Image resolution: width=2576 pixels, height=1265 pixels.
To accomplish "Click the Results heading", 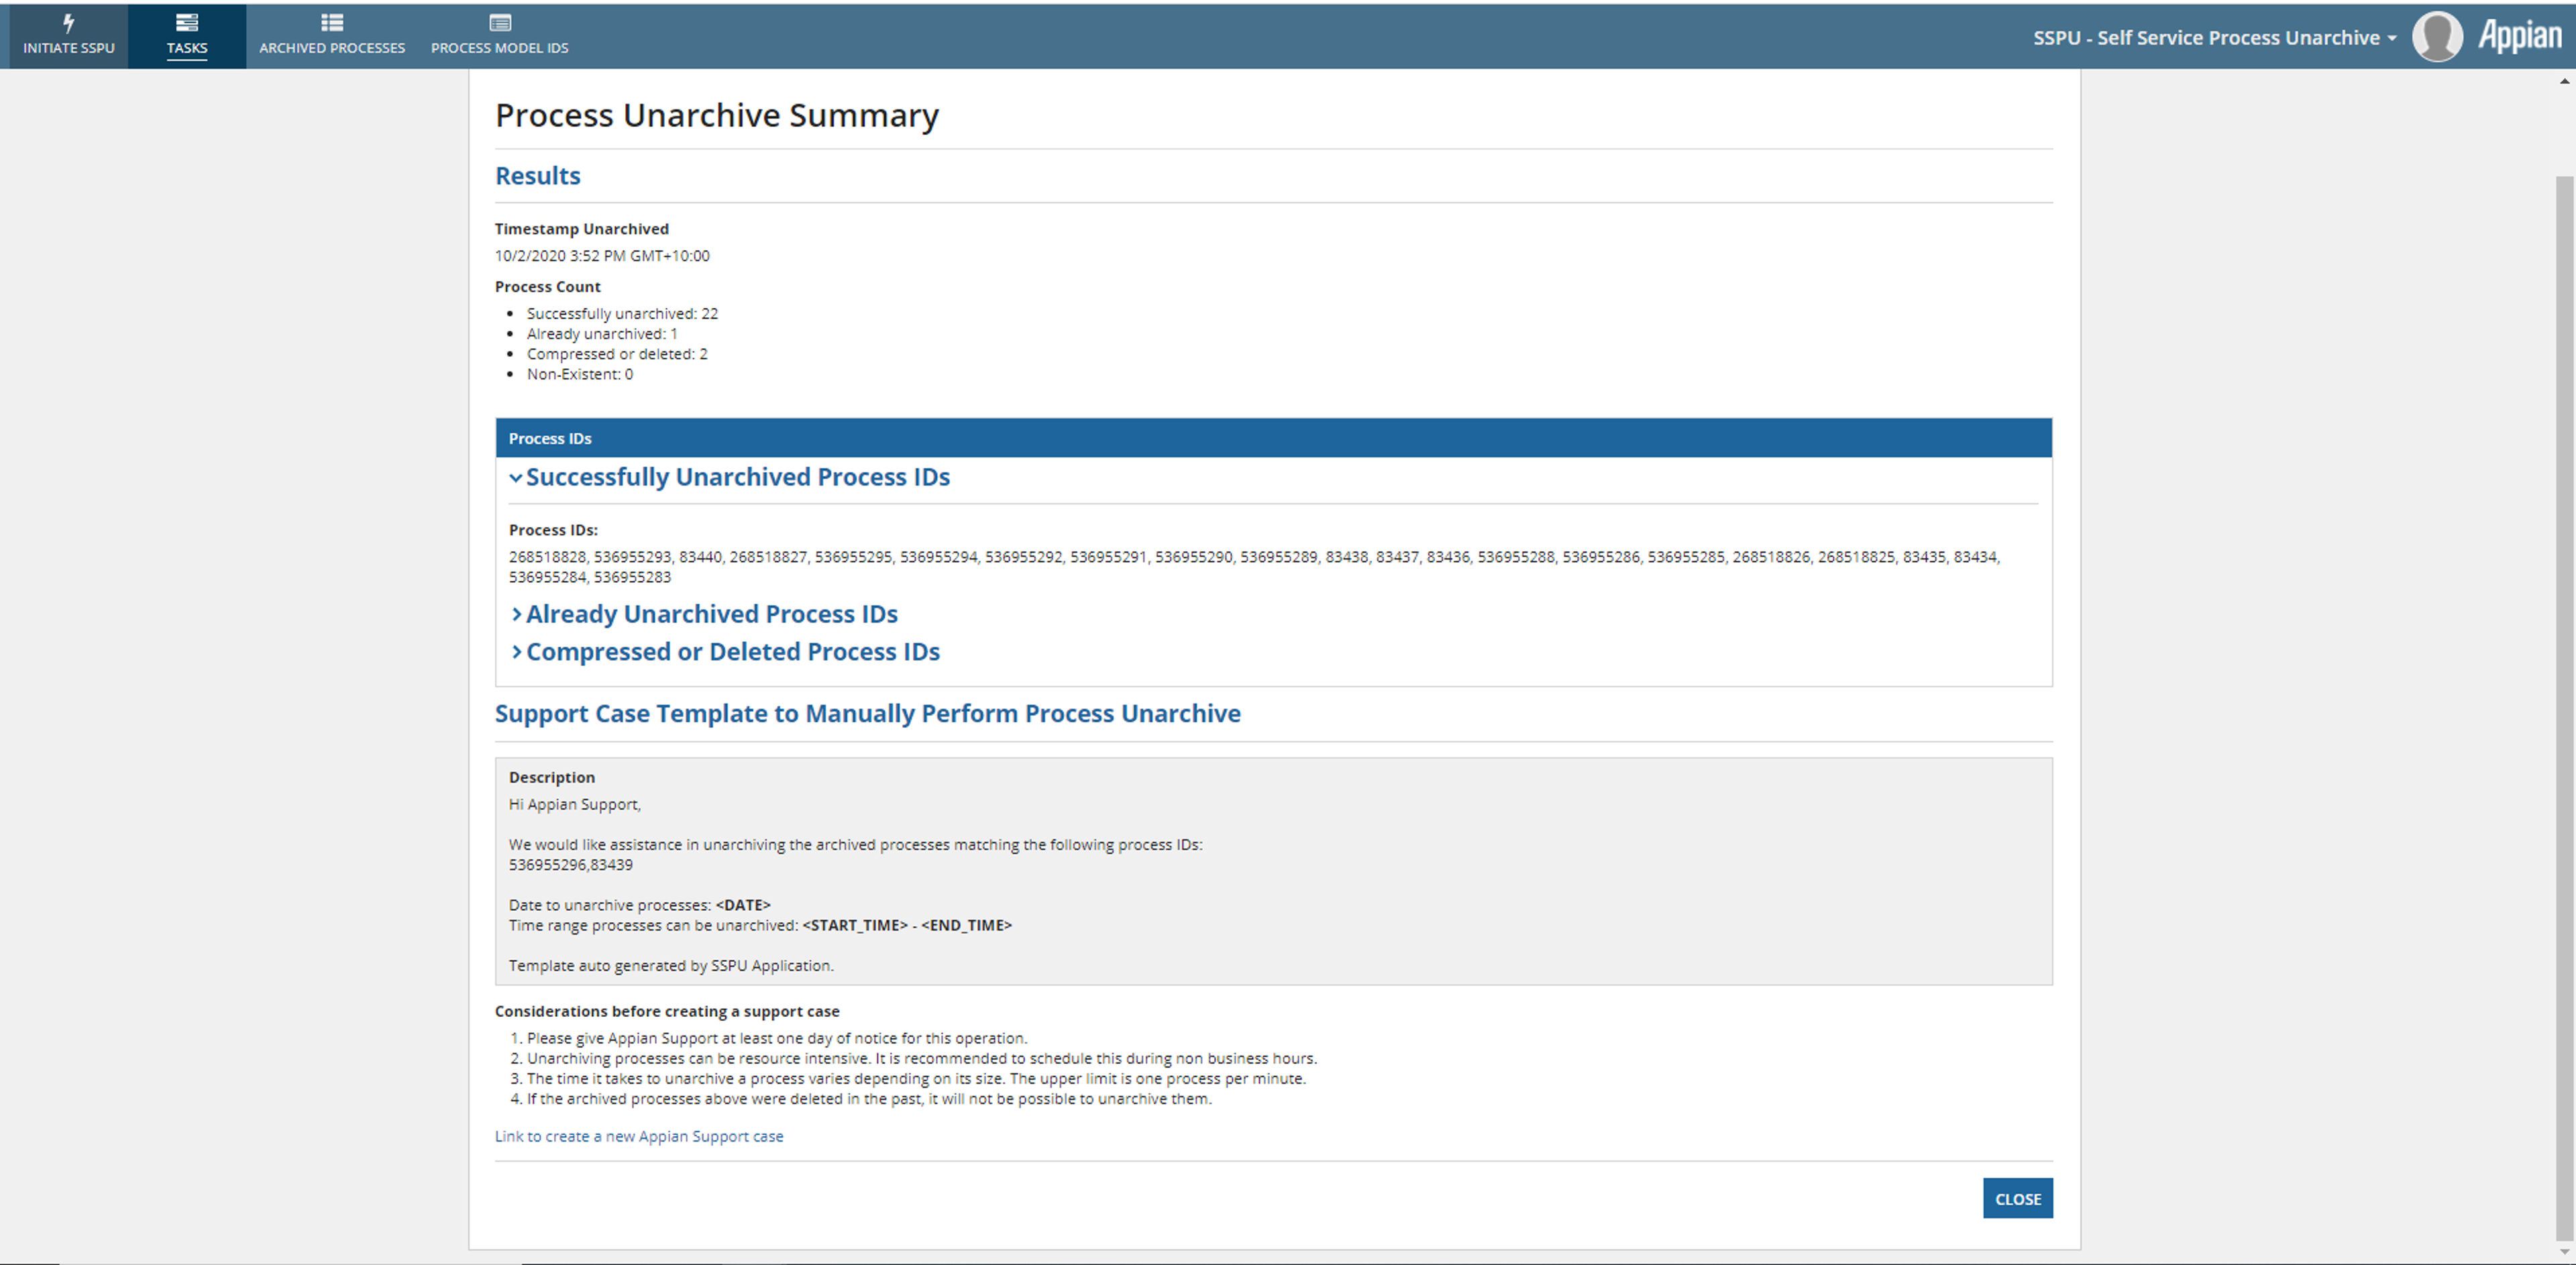I will click(538, 176).
